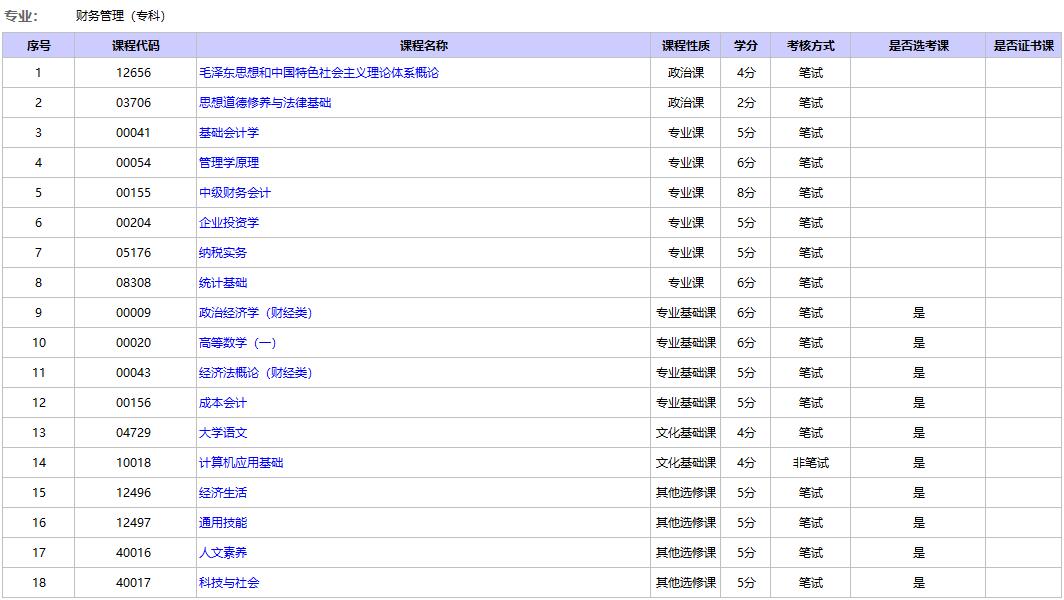Click 是 in the 科技与社会 row
1064x600 pixels.
[919, 582]
